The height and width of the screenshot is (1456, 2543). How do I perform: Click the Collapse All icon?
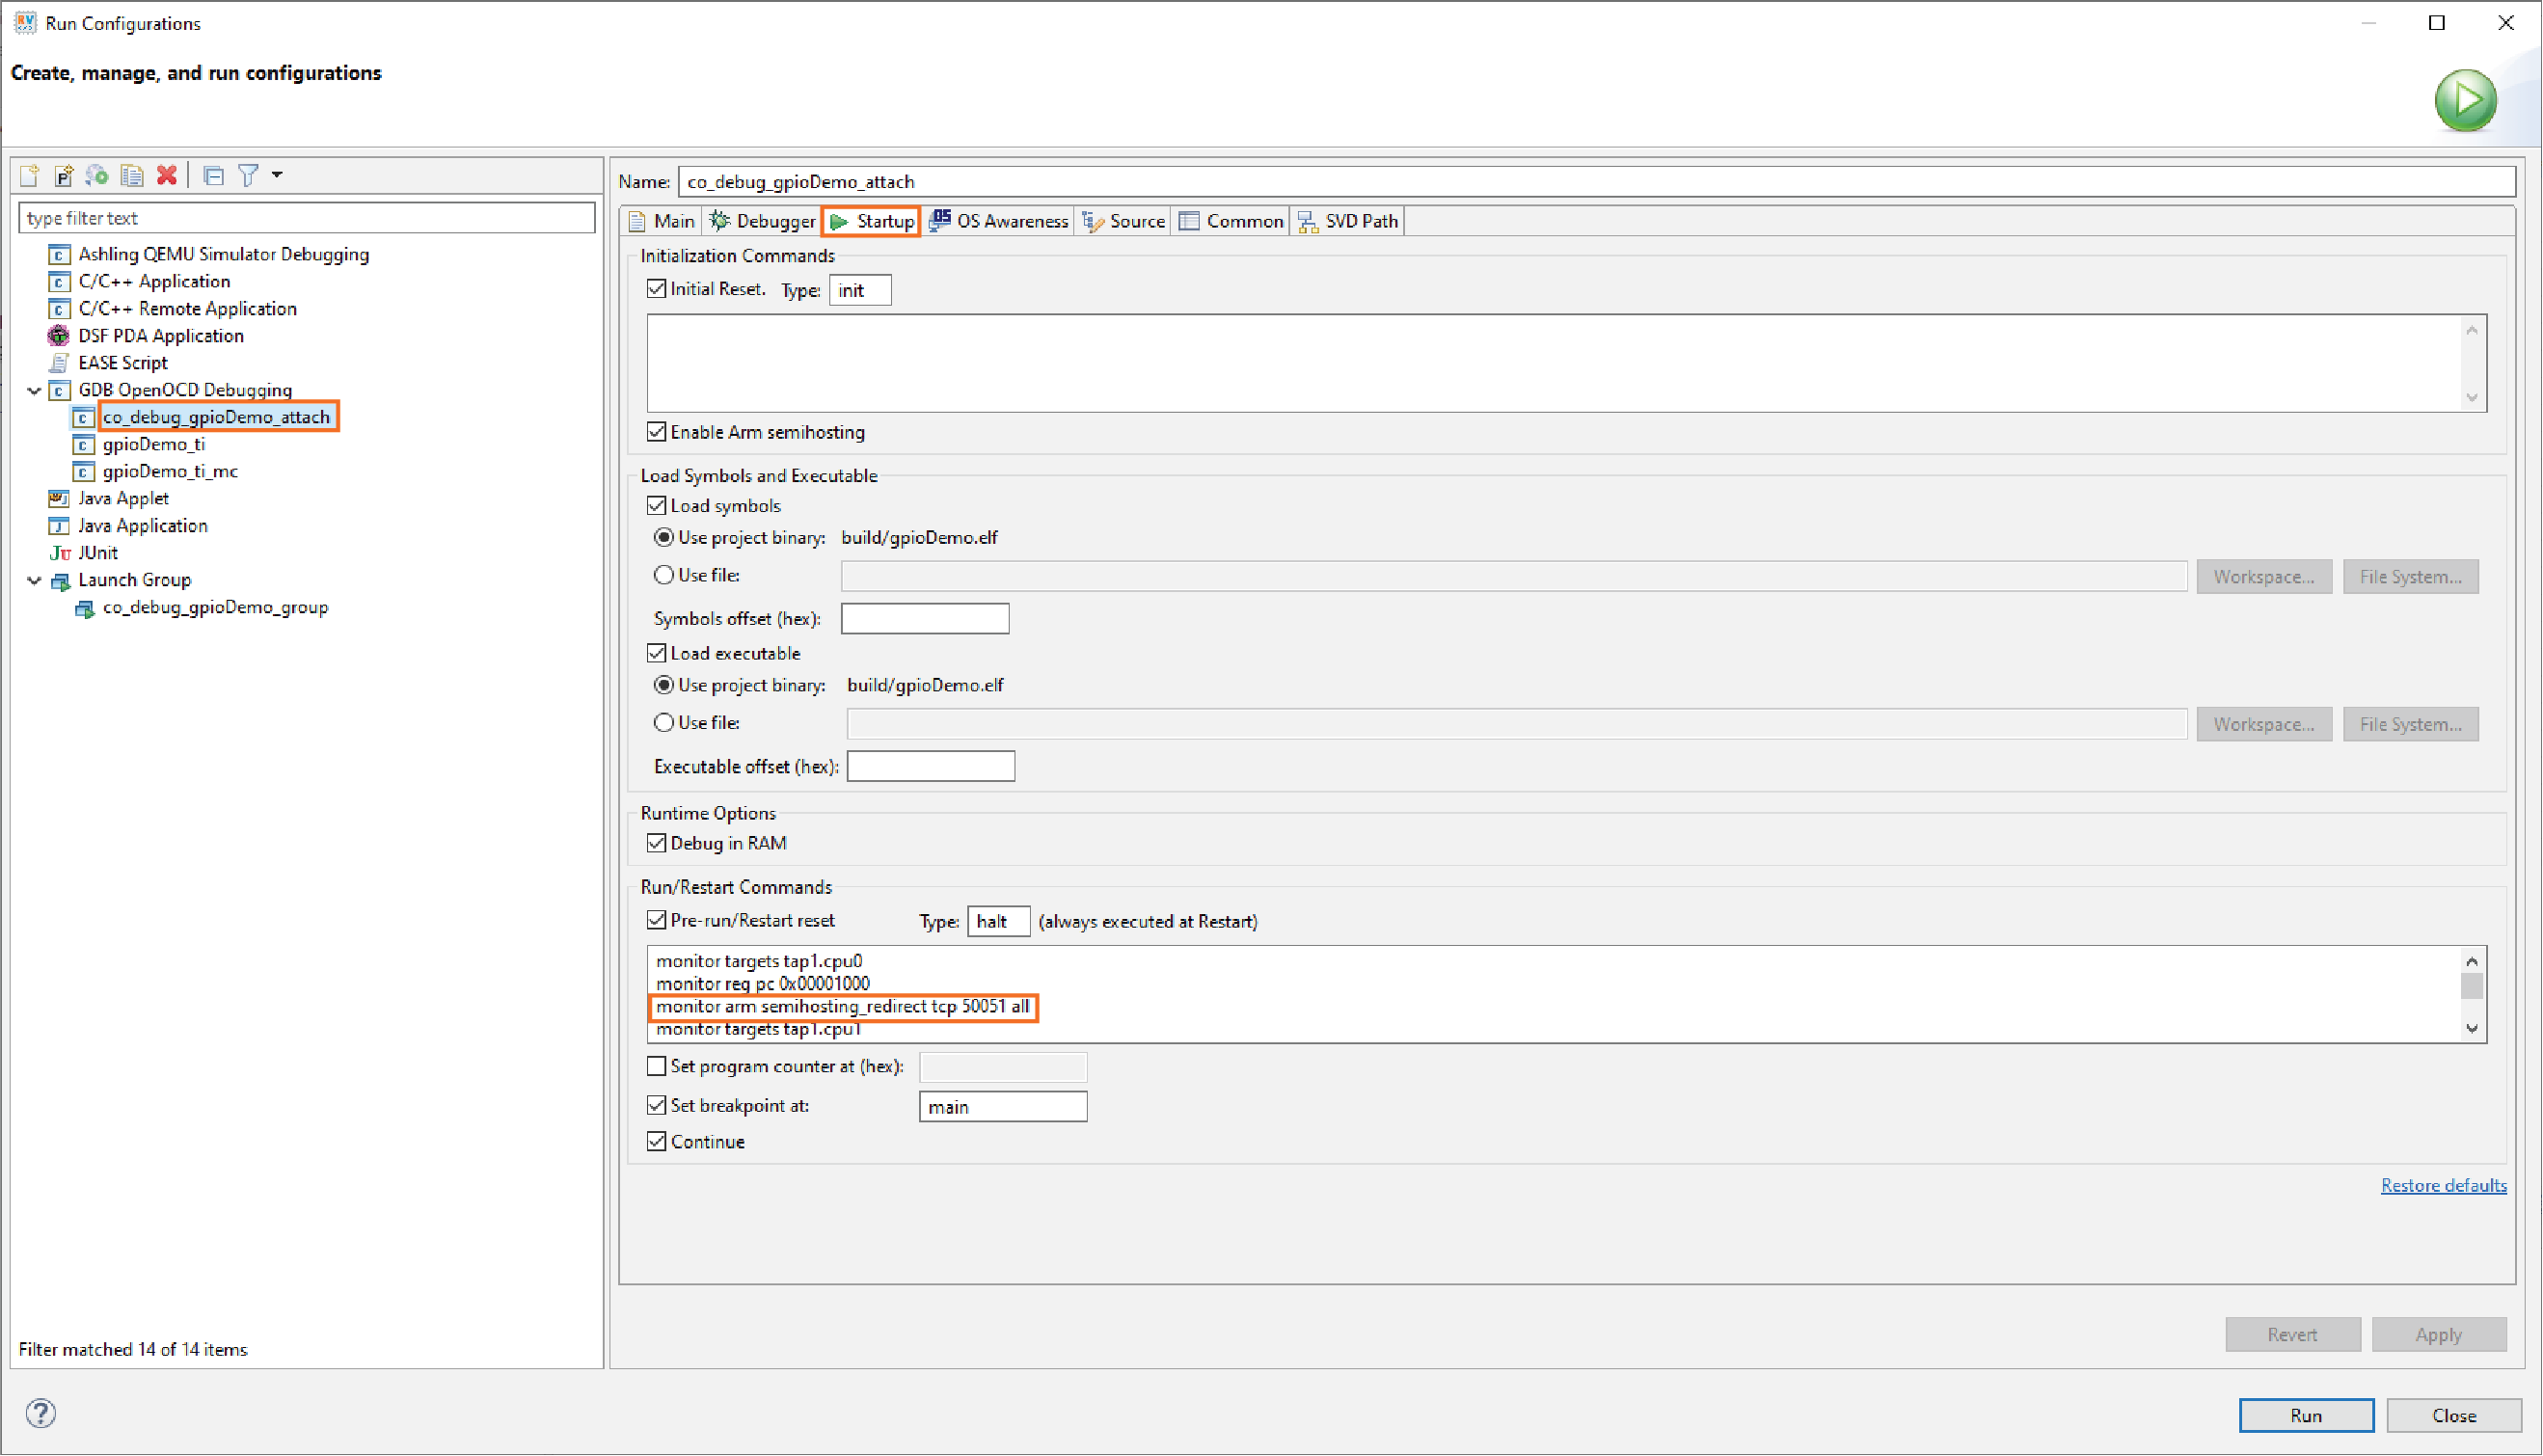point(213,175)
